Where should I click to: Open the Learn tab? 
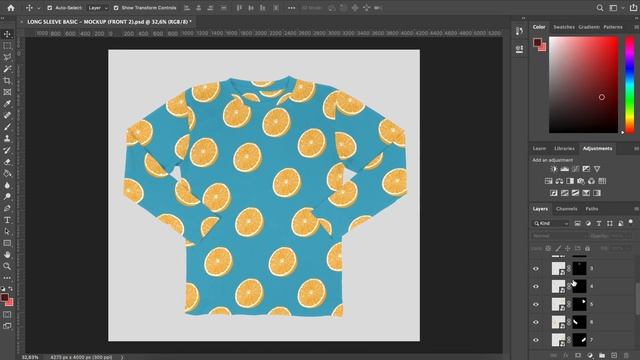[539, 149]
